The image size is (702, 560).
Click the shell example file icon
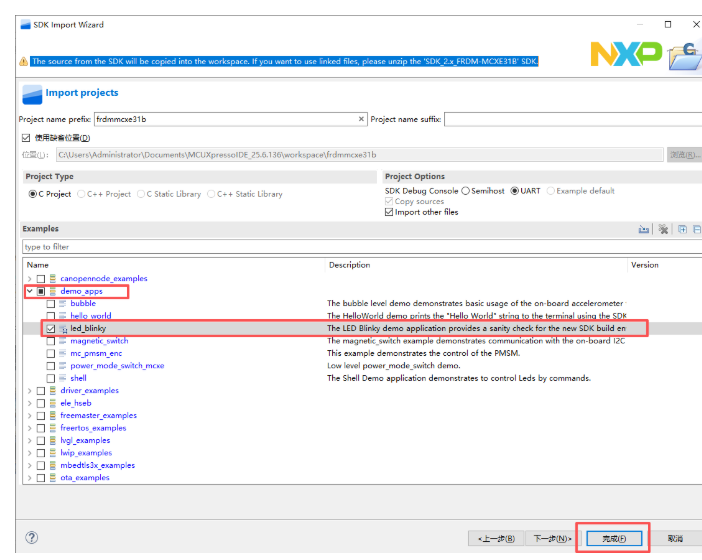coord(63,378)
